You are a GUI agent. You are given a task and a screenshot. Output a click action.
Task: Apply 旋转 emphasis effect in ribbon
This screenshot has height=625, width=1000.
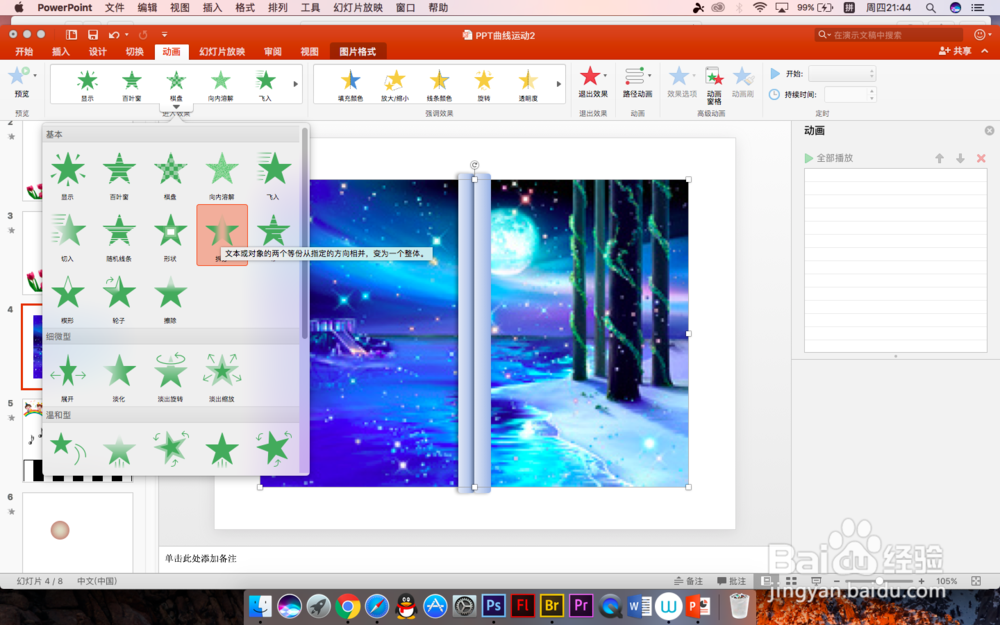484,85
